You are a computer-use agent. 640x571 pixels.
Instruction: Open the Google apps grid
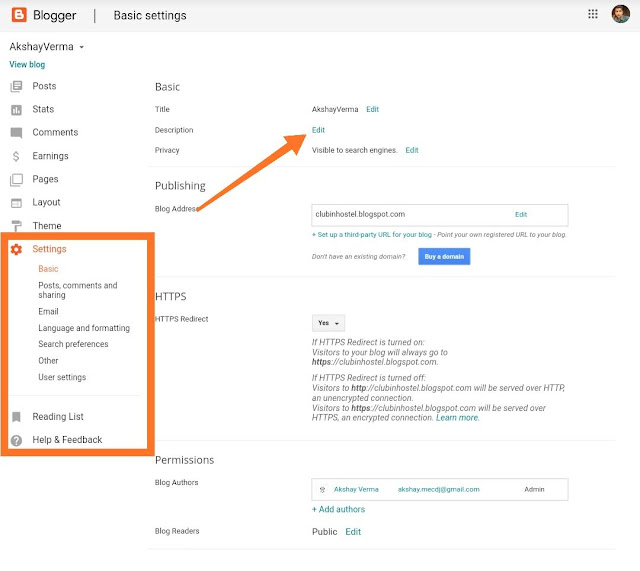pos(592,15)
